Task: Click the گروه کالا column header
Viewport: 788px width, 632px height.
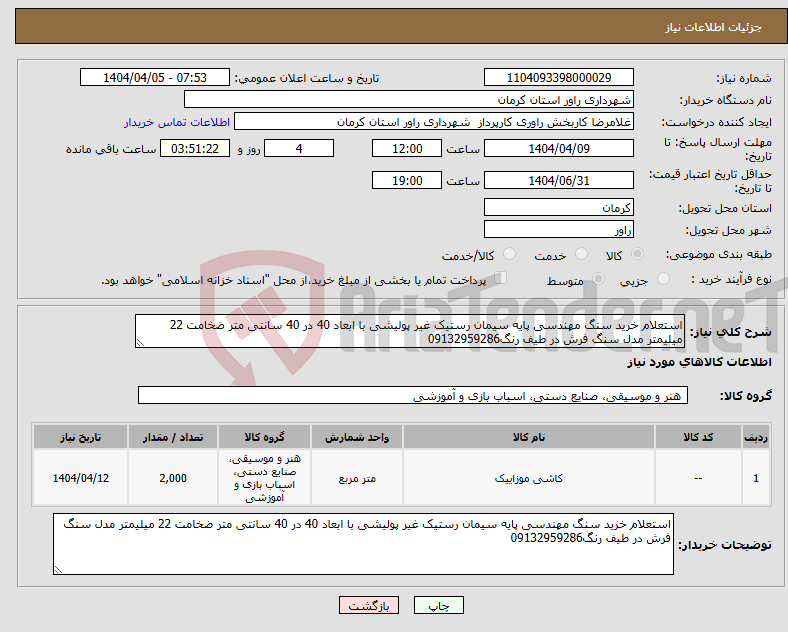Action: click(264, 437)
